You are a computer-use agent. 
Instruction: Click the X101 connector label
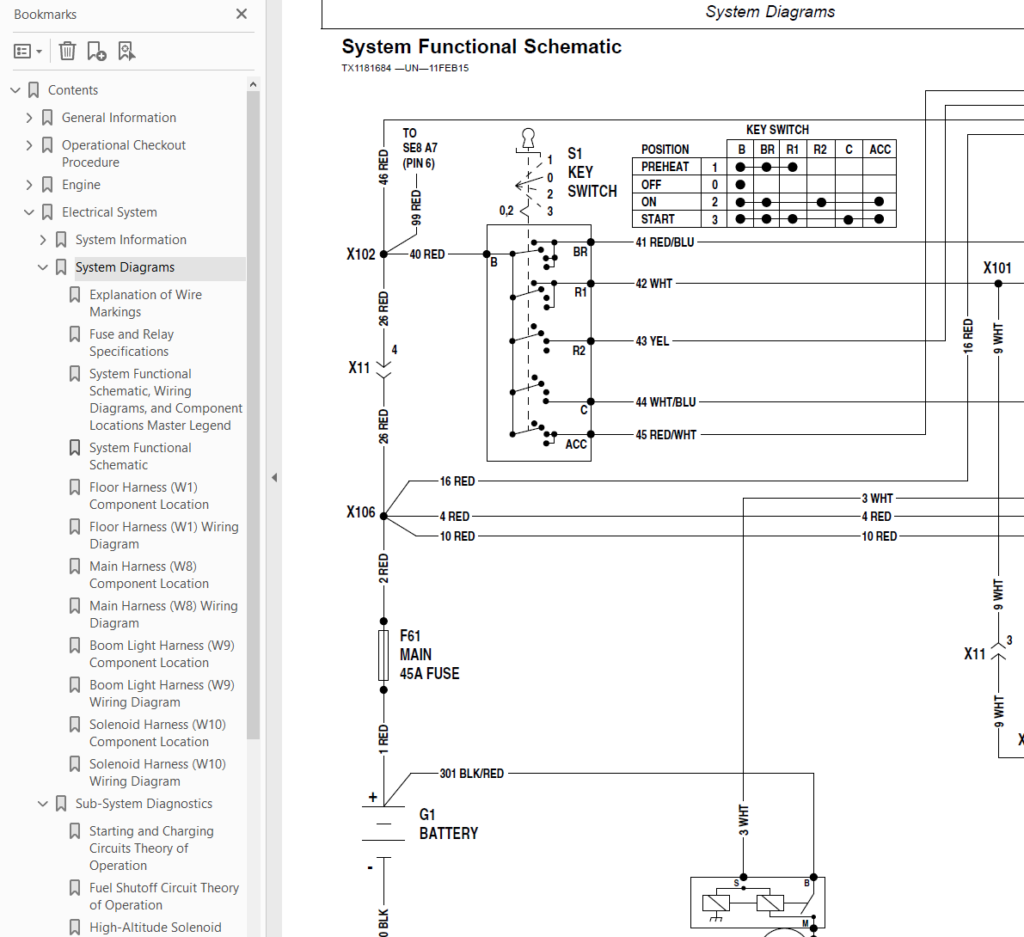(997, 268)
